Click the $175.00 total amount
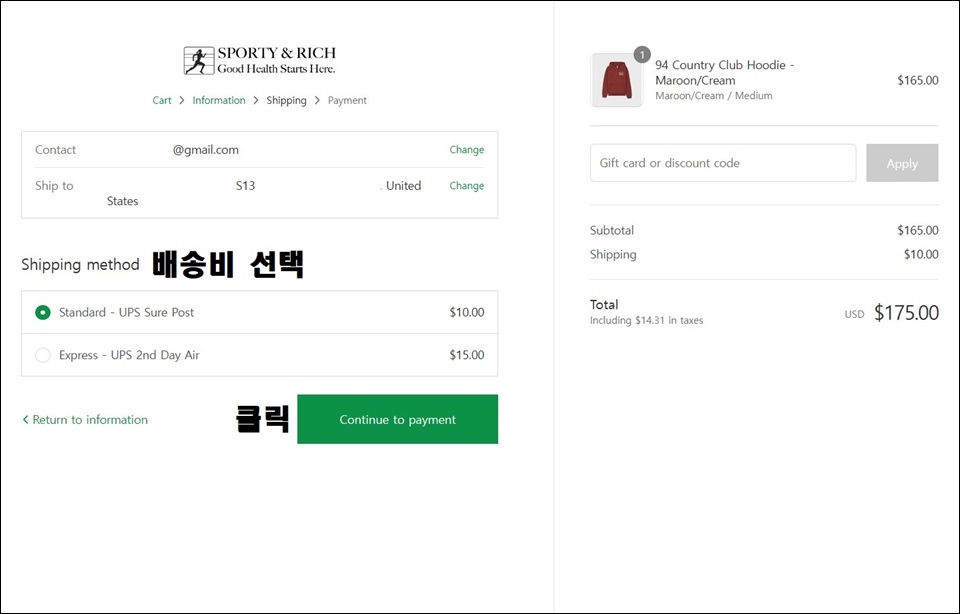Image resolution: width=960 pixels, height=614 pixels. 906,313
